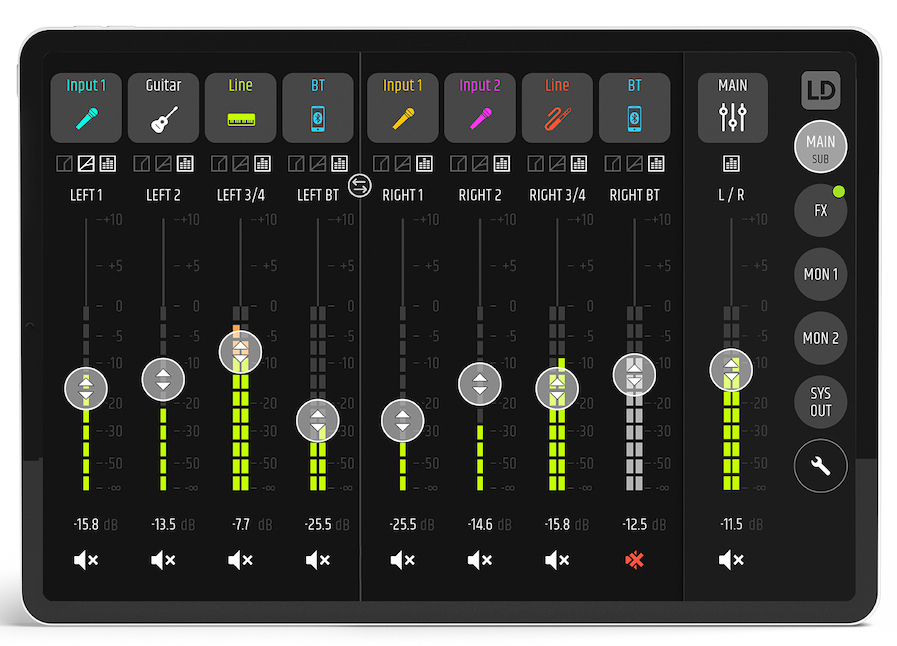Mute the LEFT 1 channel

86,560
